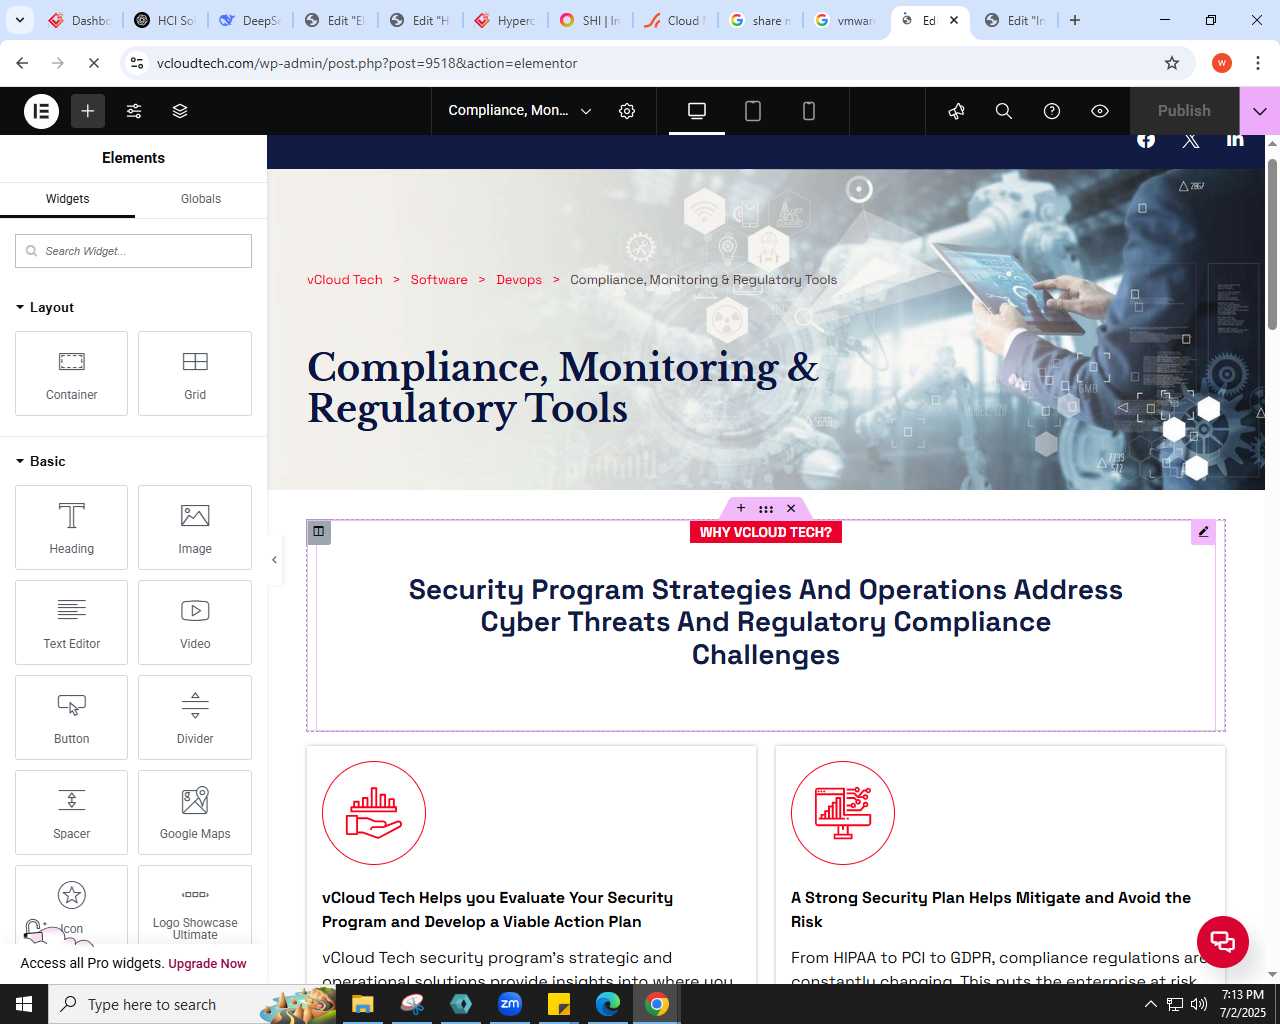Viewport: 1280px width, 1024px height.
Task: Open the Compliance, Mon... document dropdown
Action: pyautogui.click(x=520, y=111)
